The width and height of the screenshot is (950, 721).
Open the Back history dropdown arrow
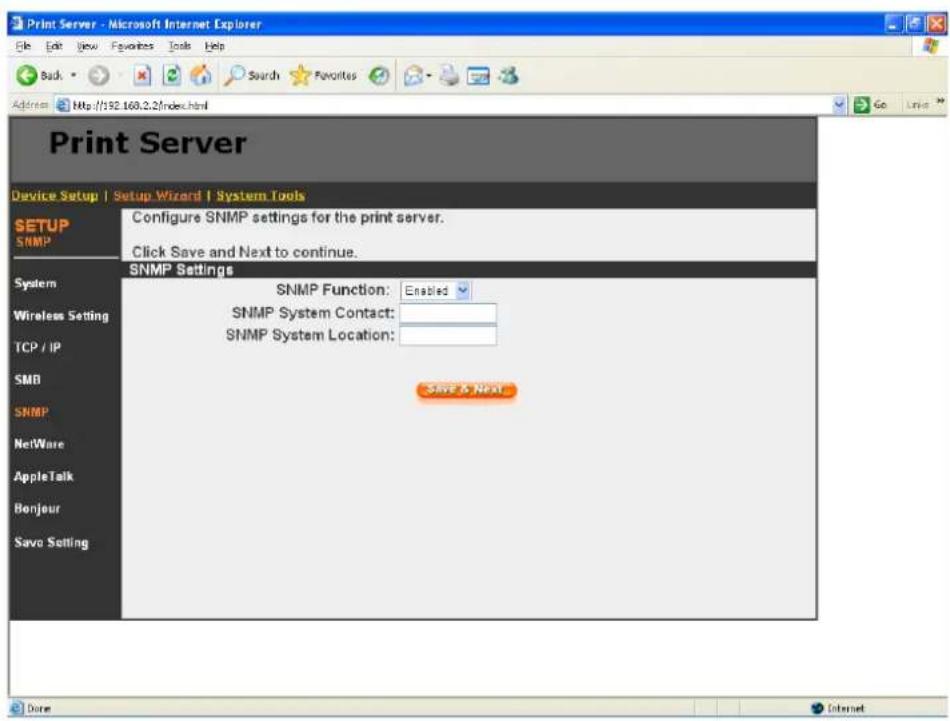tap(74, 76)
